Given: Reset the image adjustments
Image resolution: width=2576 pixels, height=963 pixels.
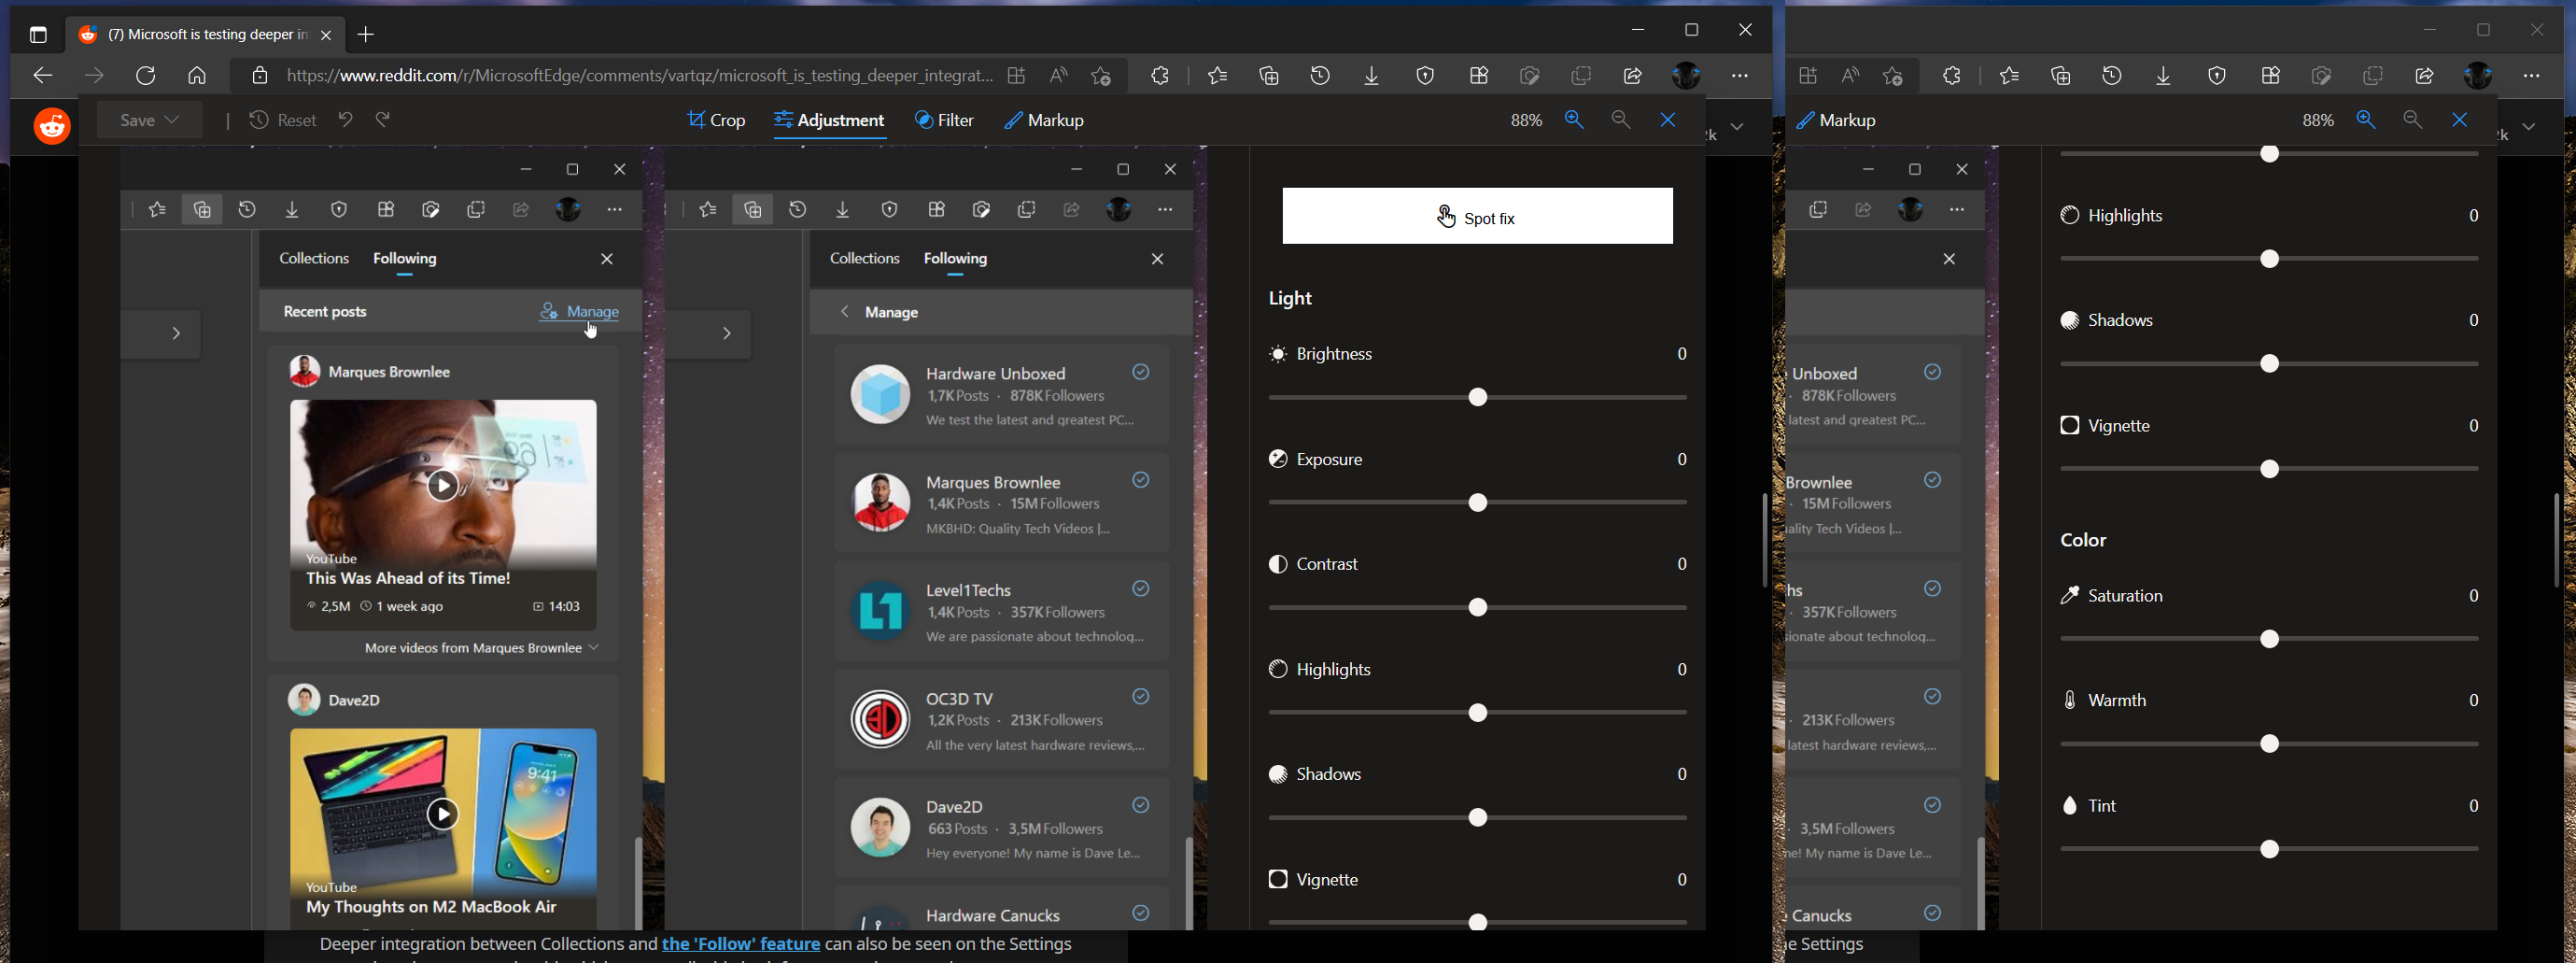Looking at the screenshot, I should 283,120.
